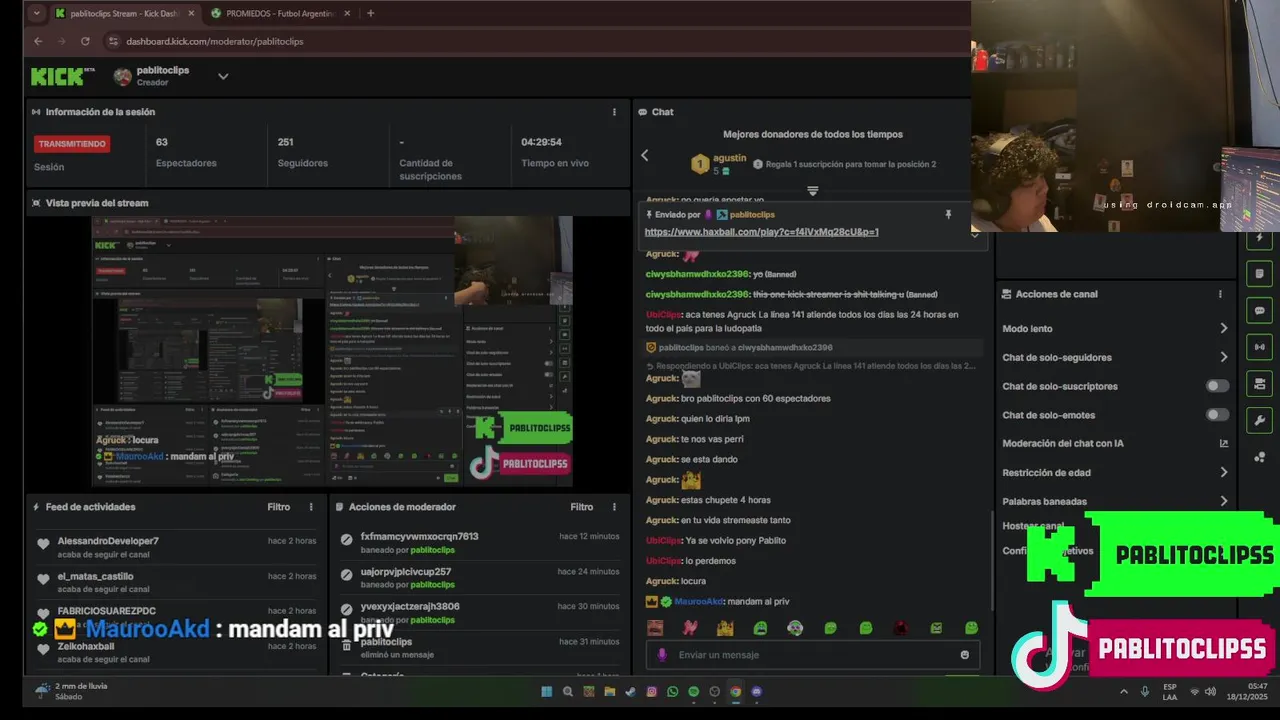Show hidden system tray icons

pyautogui.click(x=1123, y=691)
